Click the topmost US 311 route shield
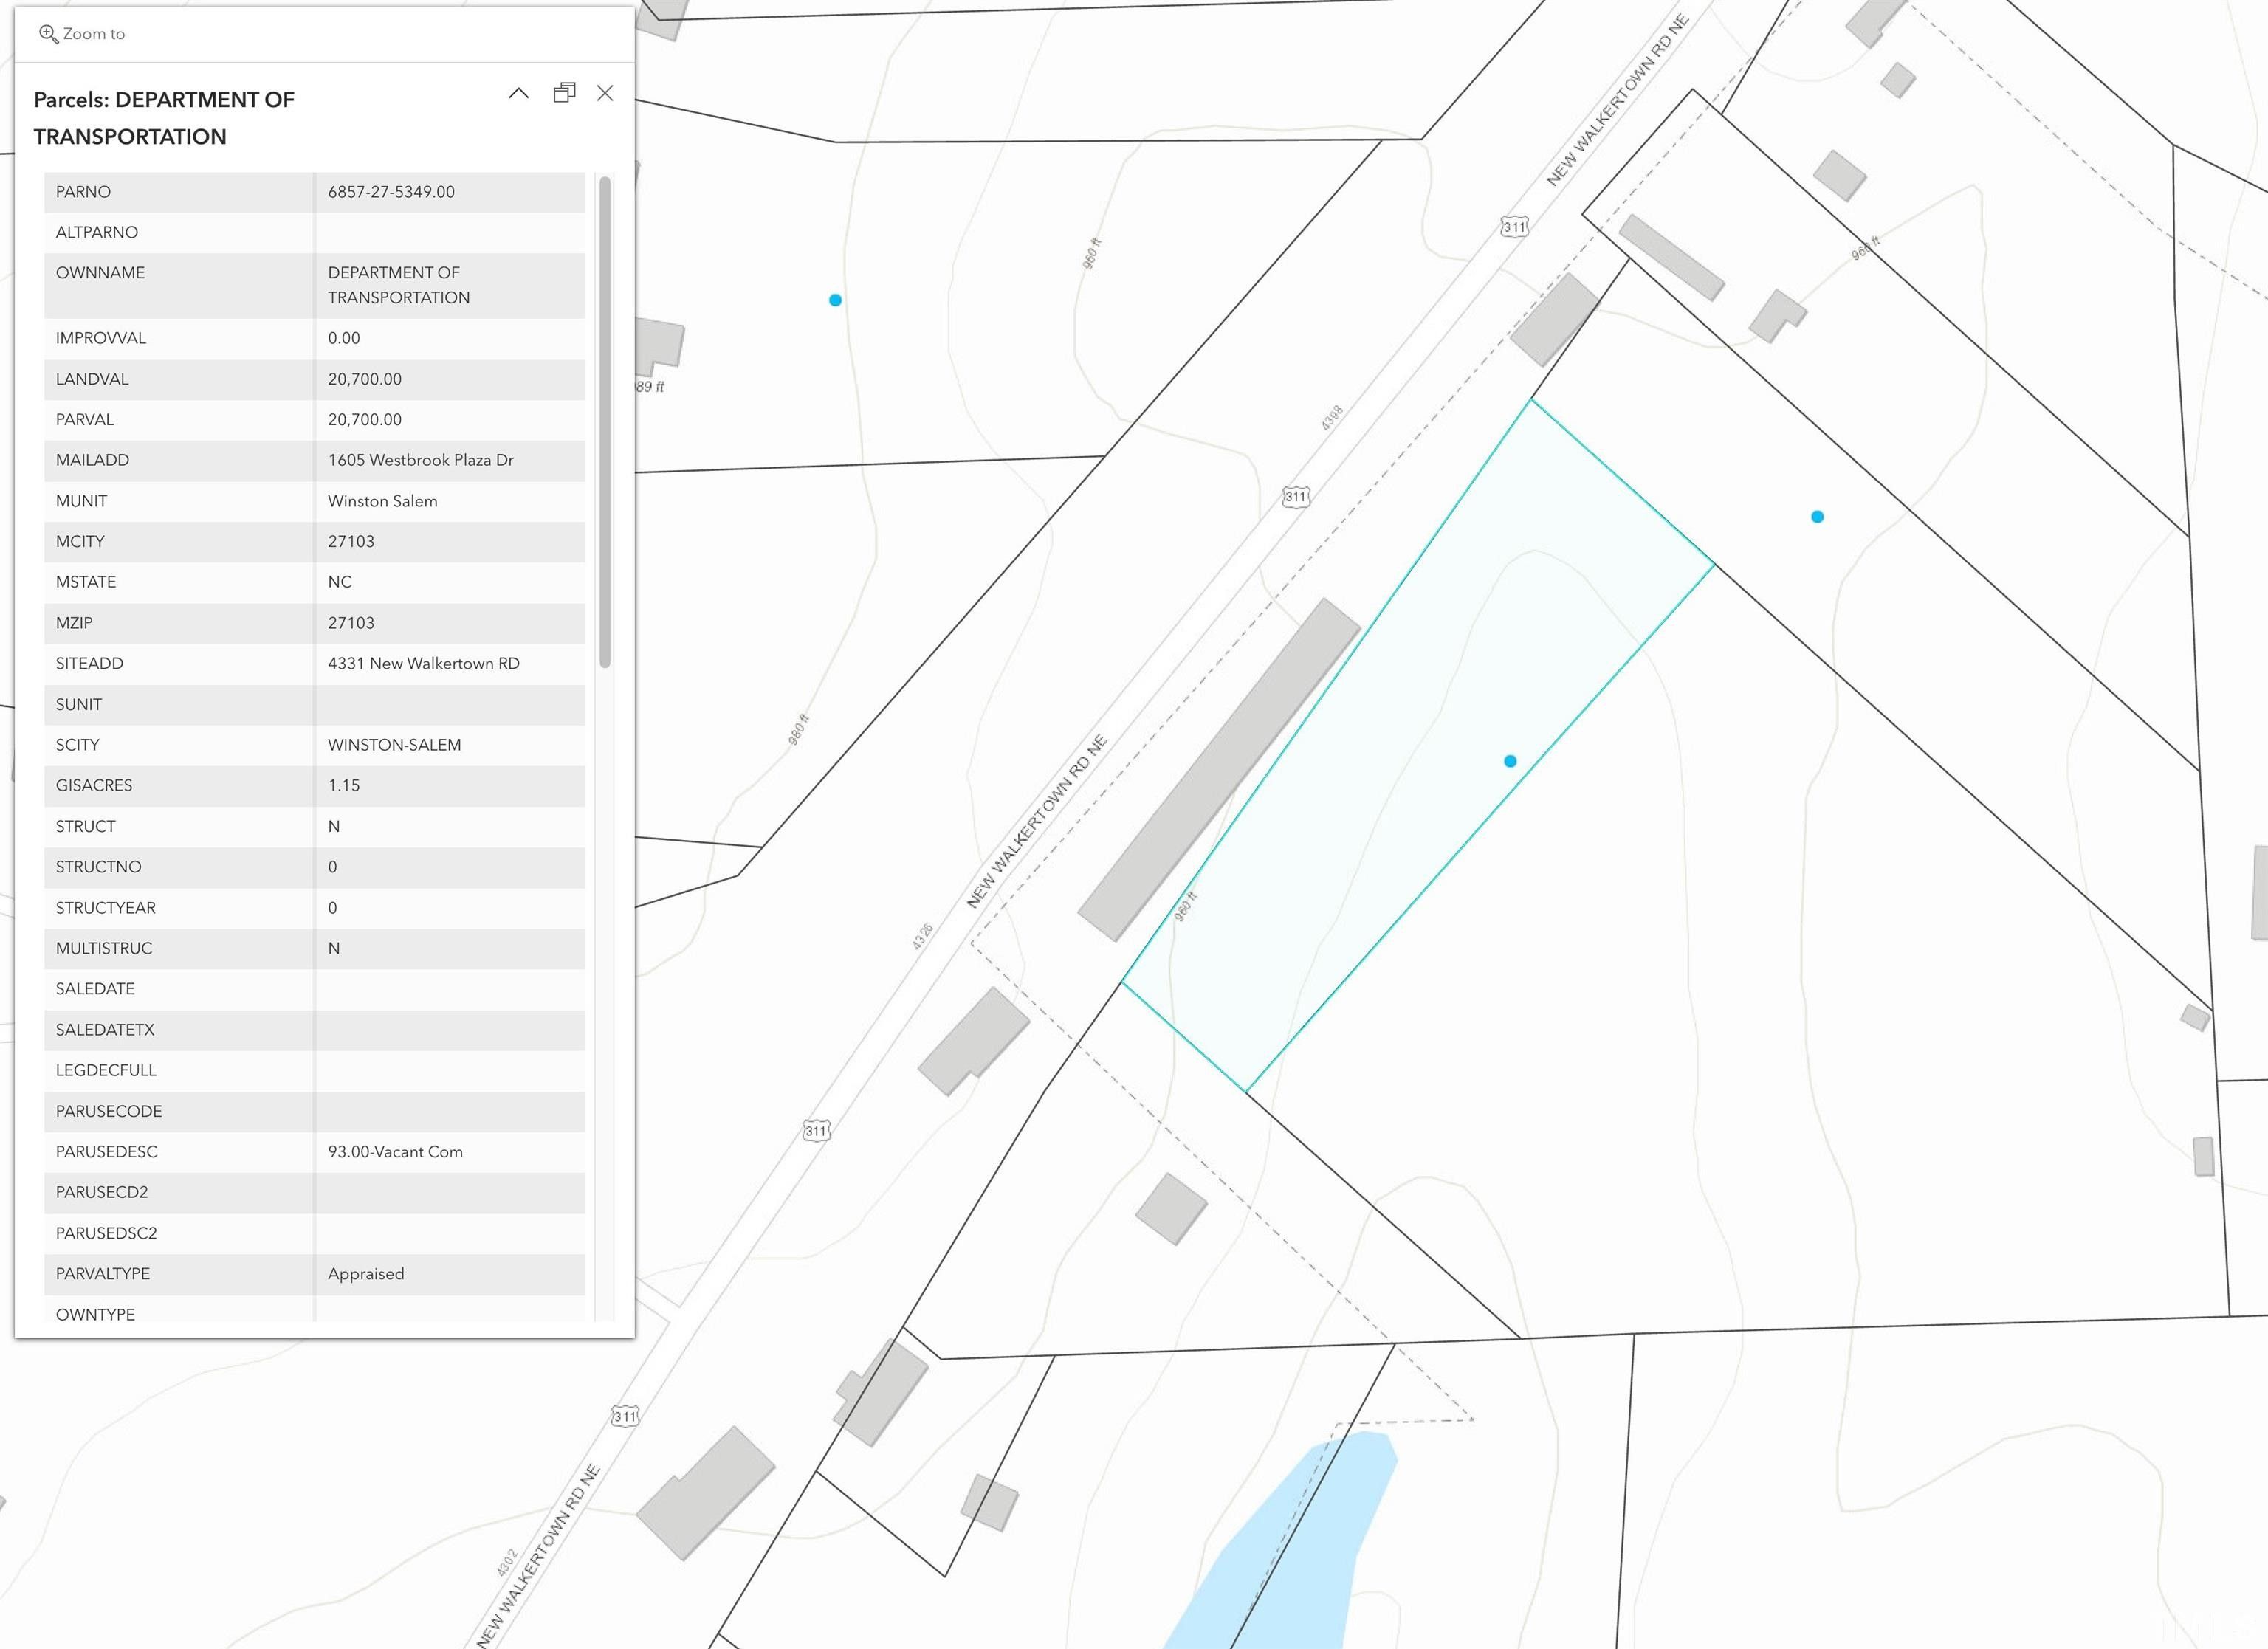Screen dimensions: 2268x1649 click(x=1514, y=227)
